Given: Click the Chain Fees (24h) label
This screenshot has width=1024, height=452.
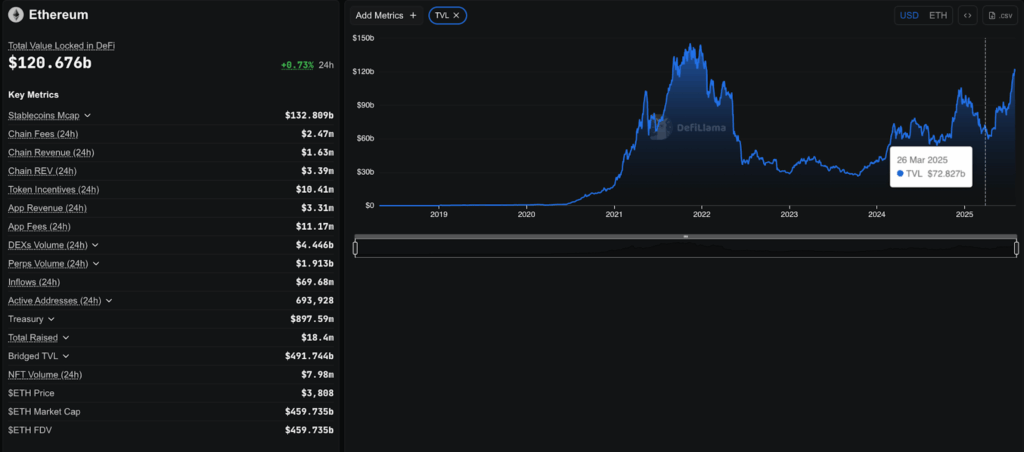Looking at the screenshot, I should tap(43, 134).
